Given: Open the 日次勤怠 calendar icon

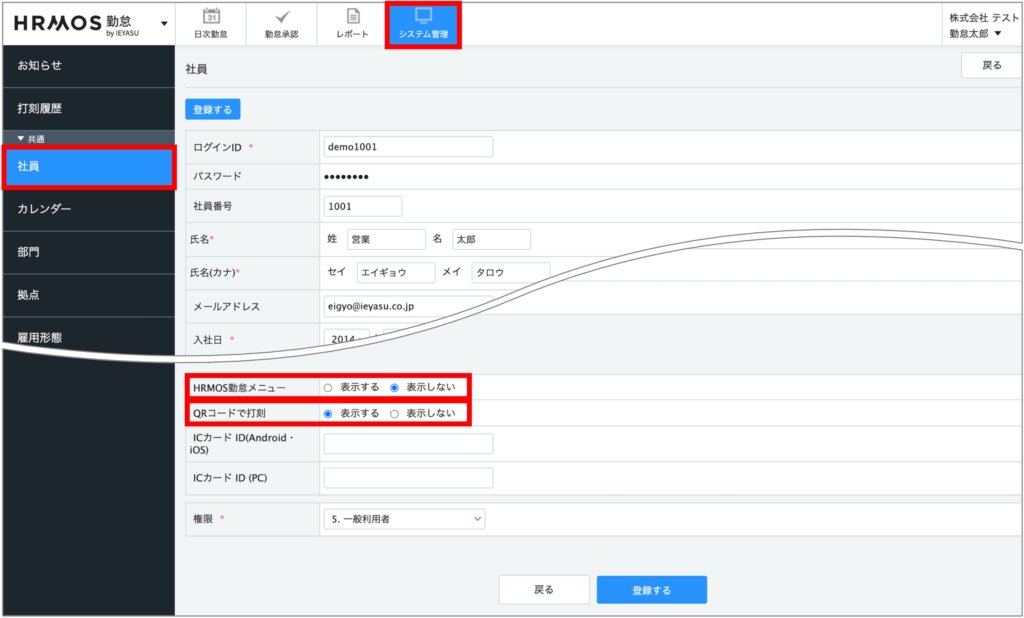Looking at the screenshot, I should [x=210, y=17].
